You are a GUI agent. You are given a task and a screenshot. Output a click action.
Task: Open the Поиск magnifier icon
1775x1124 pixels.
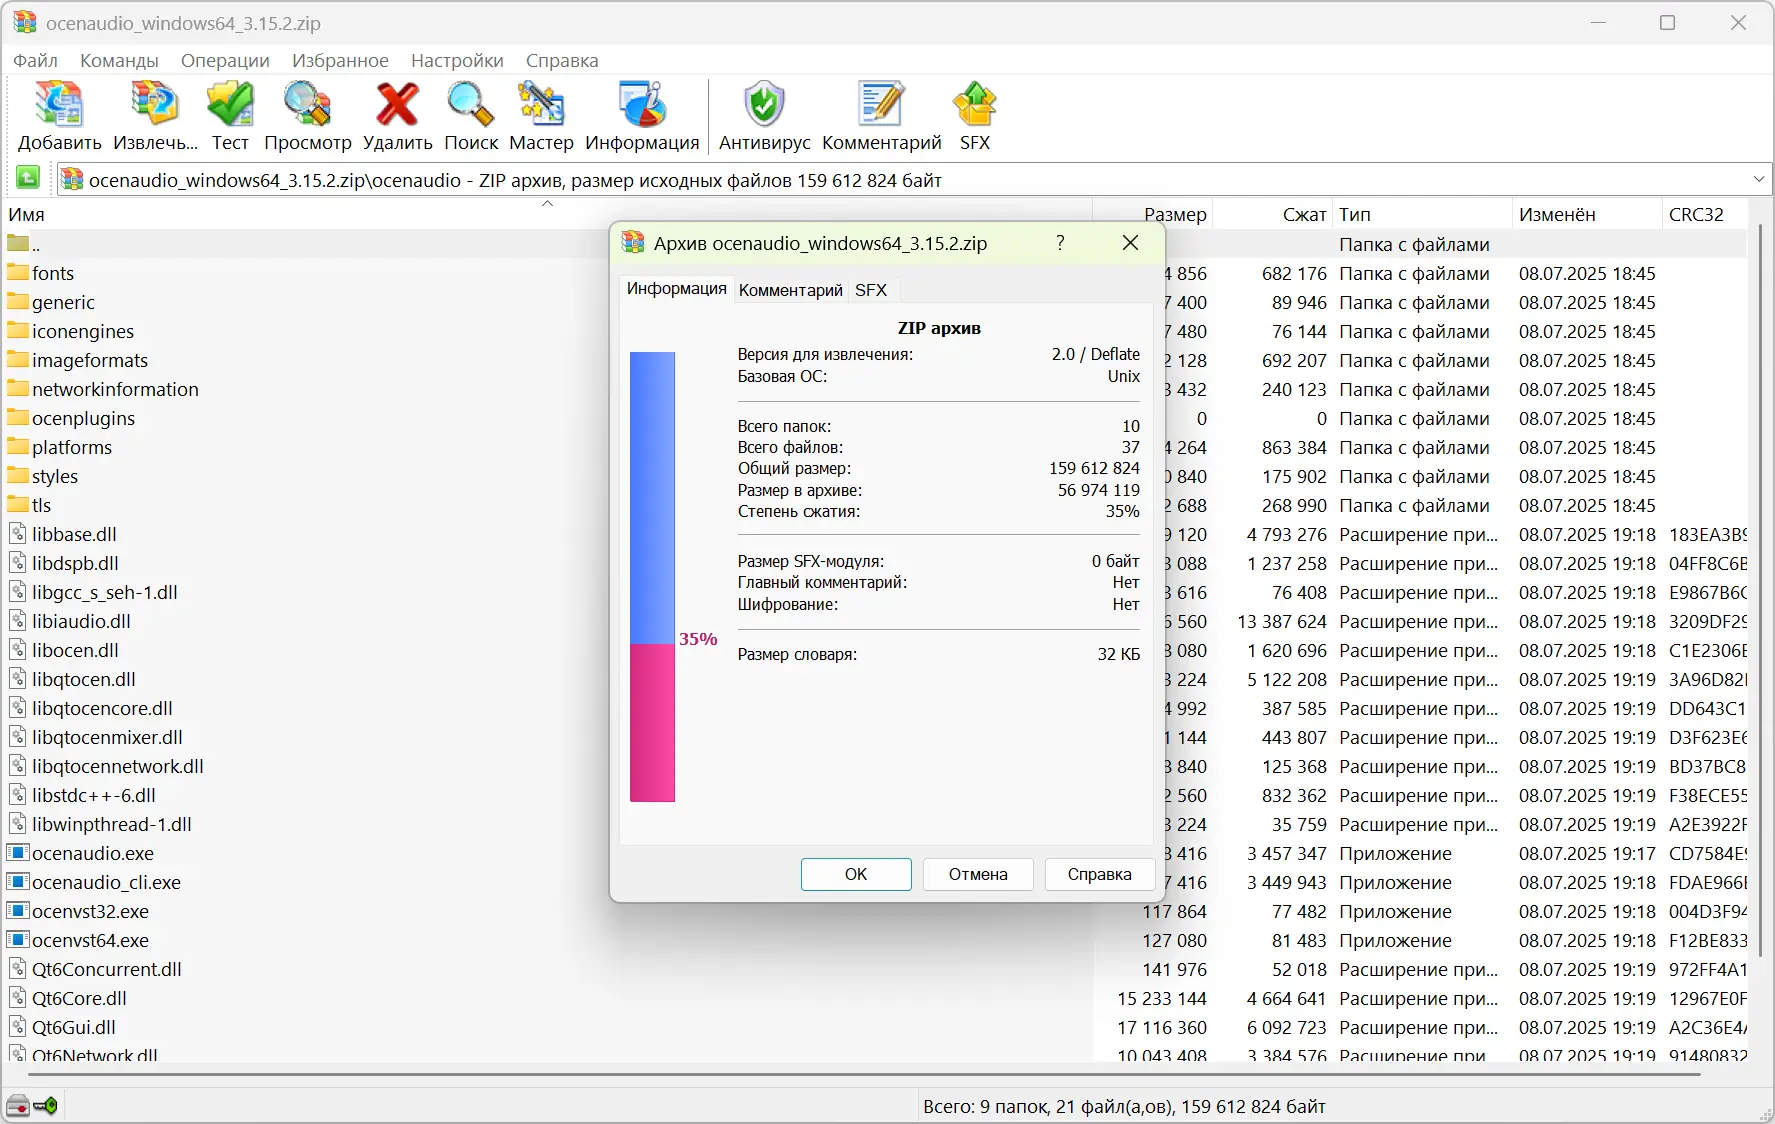(470, 106)
